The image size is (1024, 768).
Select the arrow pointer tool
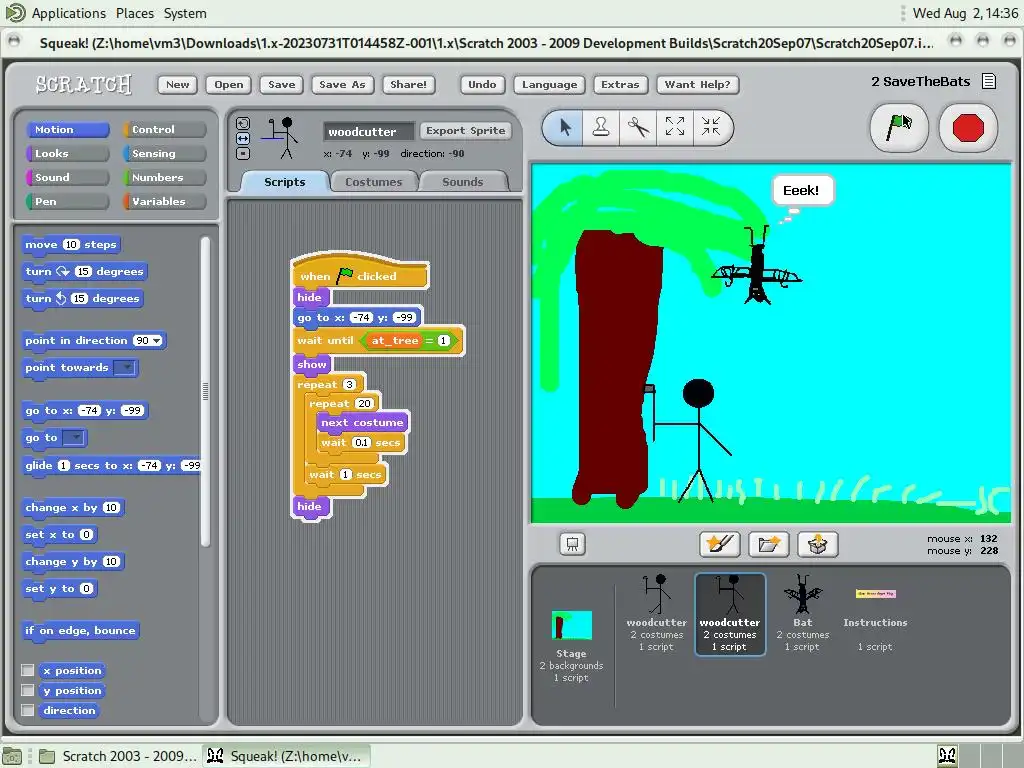coord(566,127)
